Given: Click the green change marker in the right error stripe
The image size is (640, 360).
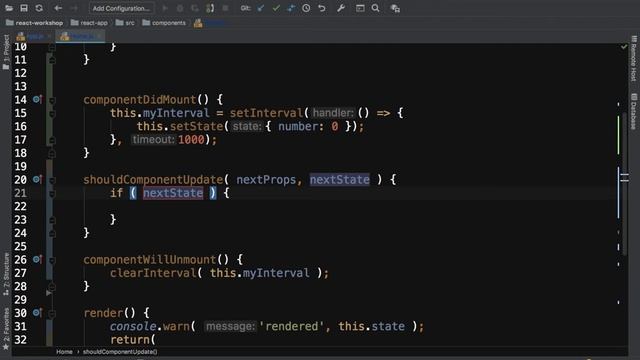Looking at the screenshot, I should click(618, 135).
